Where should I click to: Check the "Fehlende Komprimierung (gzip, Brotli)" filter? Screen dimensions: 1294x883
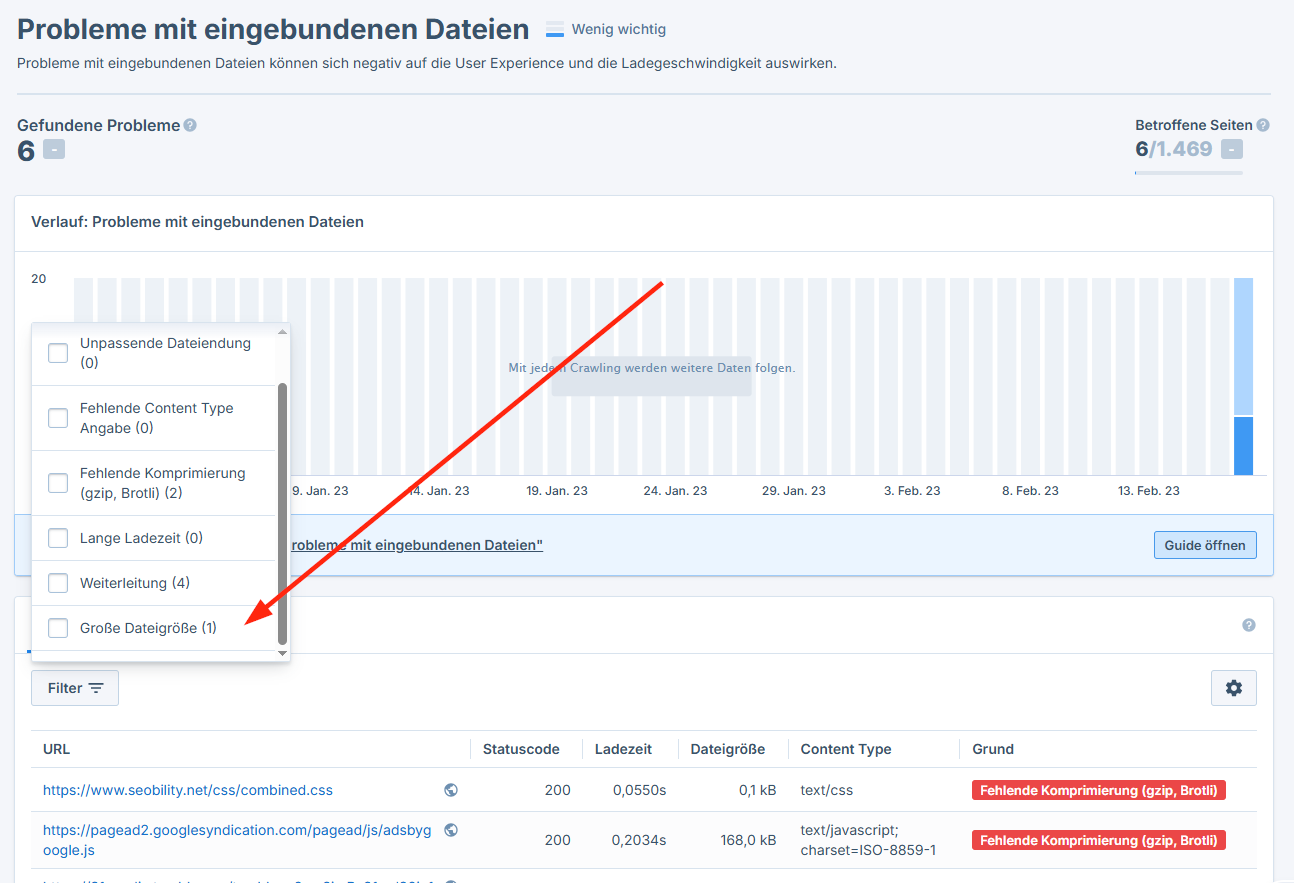pos(57,482)
